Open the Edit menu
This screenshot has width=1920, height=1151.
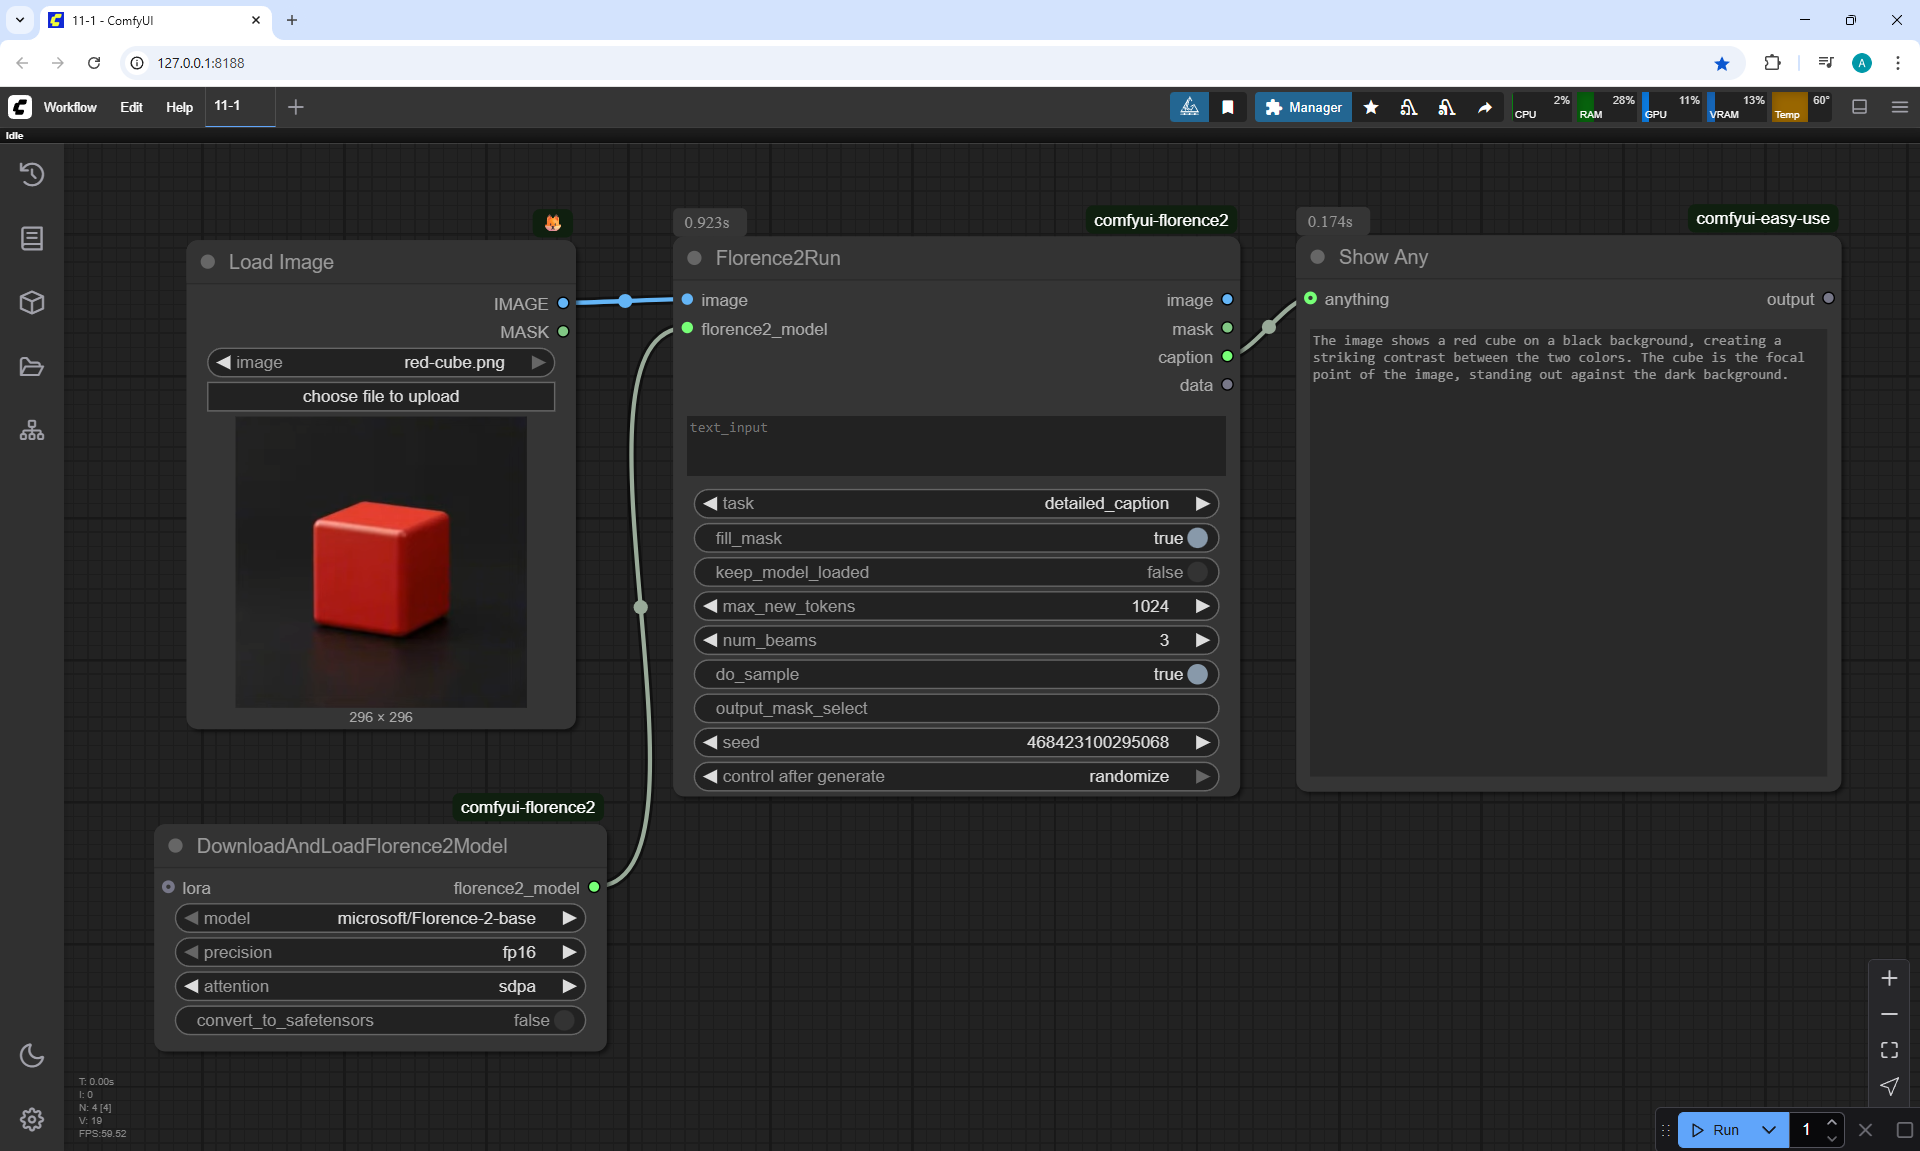coord(131,107)
